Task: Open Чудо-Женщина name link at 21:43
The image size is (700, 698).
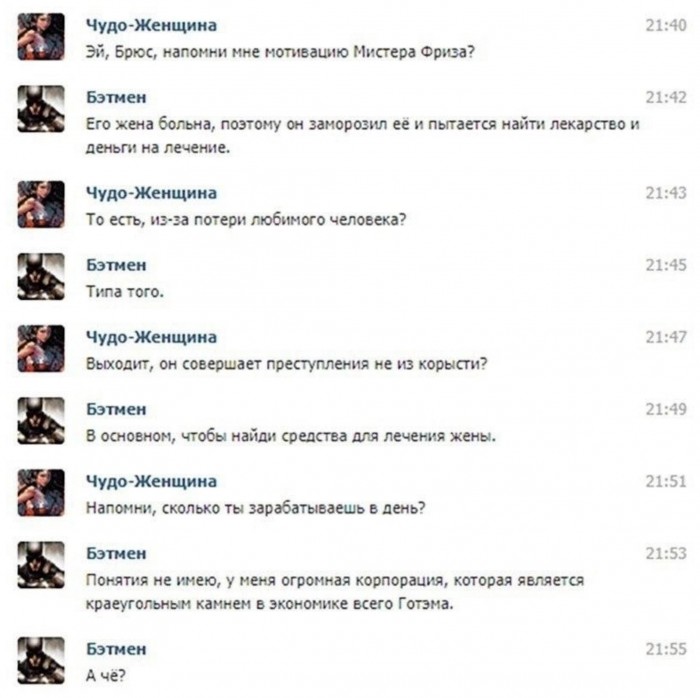Action: (151, 193)
